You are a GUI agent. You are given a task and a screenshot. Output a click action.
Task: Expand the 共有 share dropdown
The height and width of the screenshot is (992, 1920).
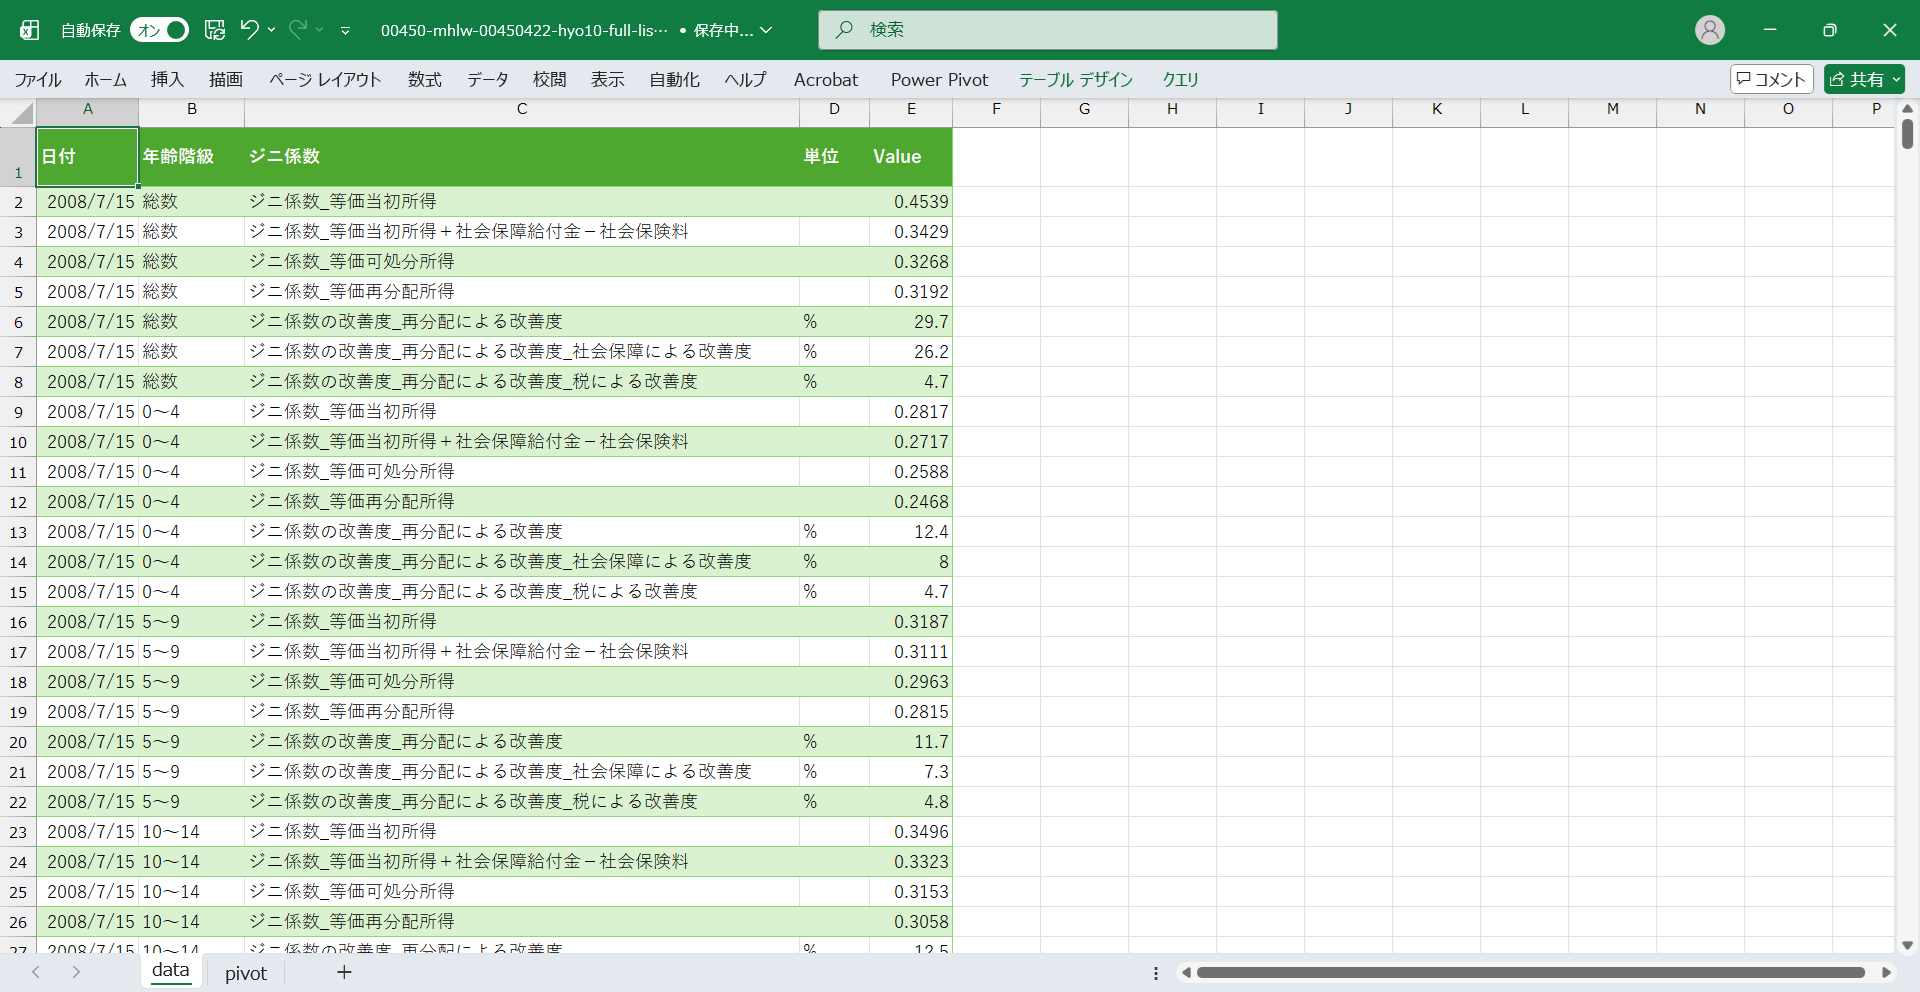(x=1896, y=79)
